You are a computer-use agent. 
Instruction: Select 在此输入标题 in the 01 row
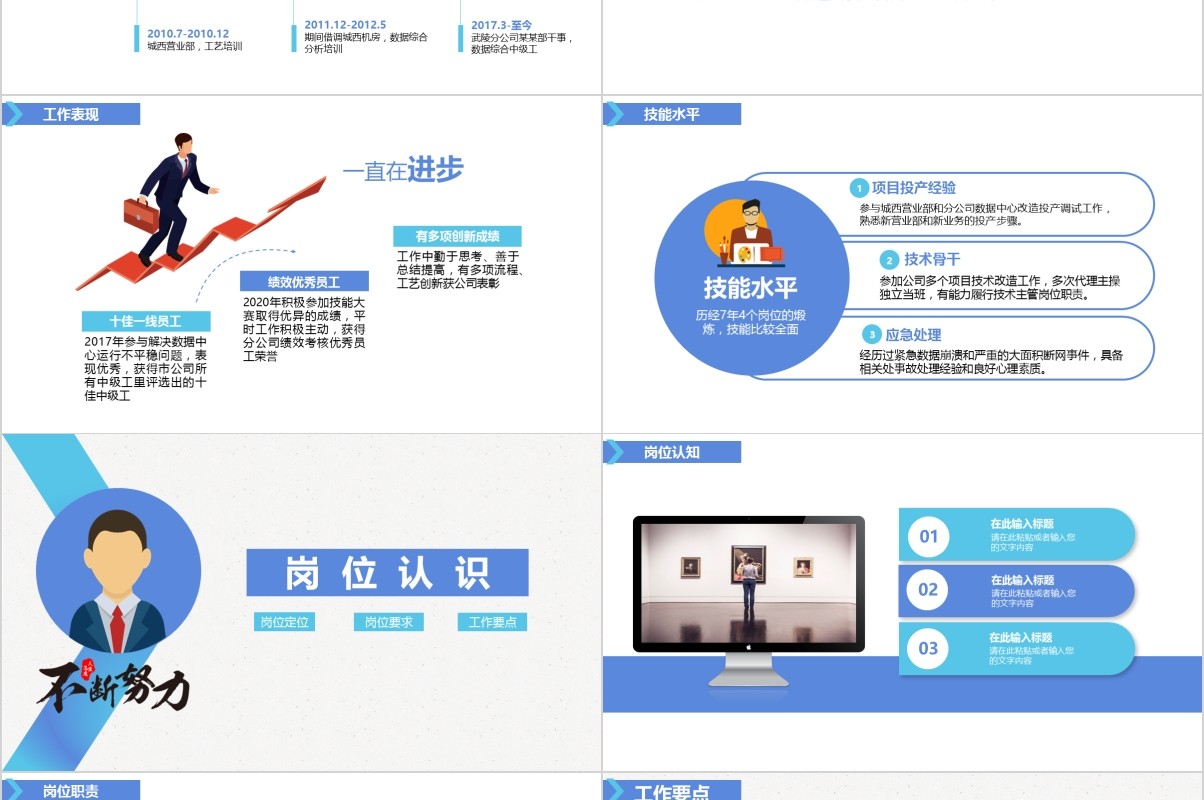click(1022, 524)
